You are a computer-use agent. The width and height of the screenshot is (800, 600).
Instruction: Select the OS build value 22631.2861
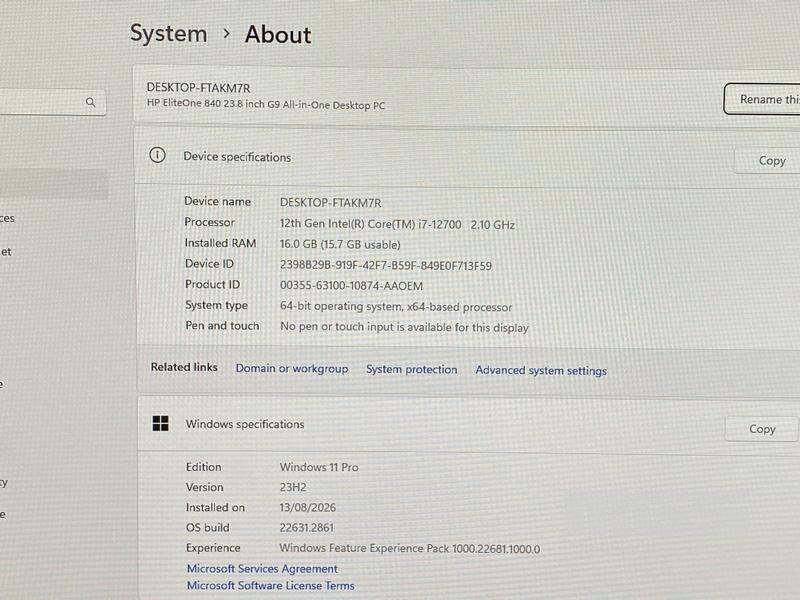point(306,528)
